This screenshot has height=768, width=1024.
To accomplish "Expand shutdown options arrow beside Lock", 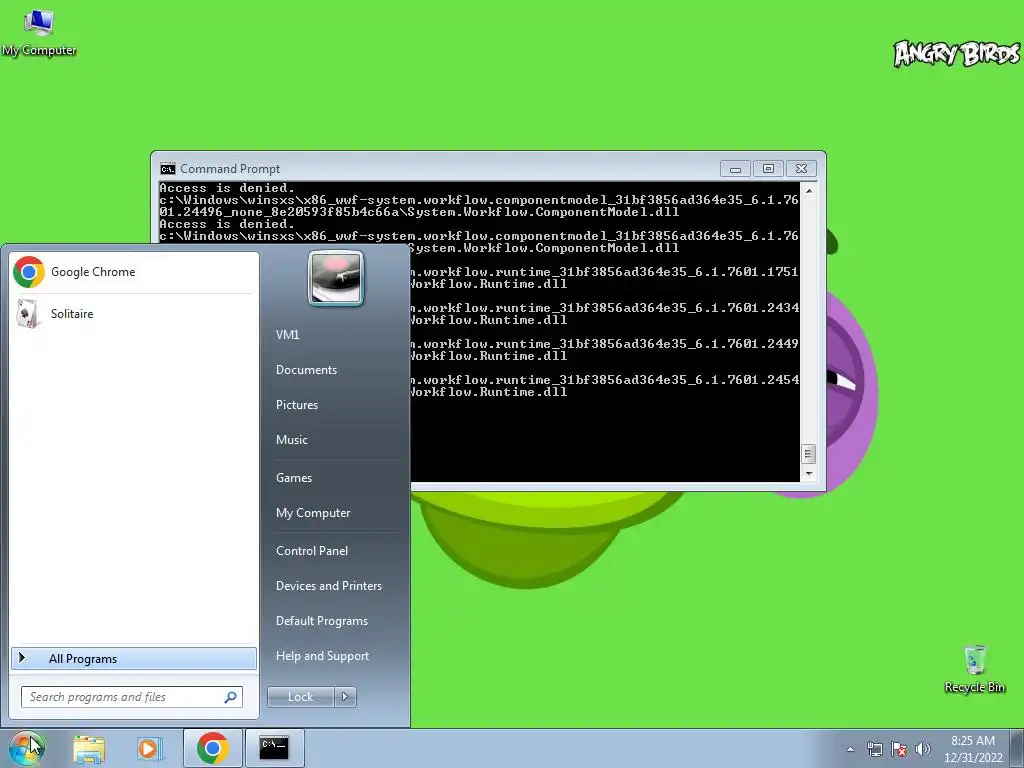I will [x=345, y=697].
